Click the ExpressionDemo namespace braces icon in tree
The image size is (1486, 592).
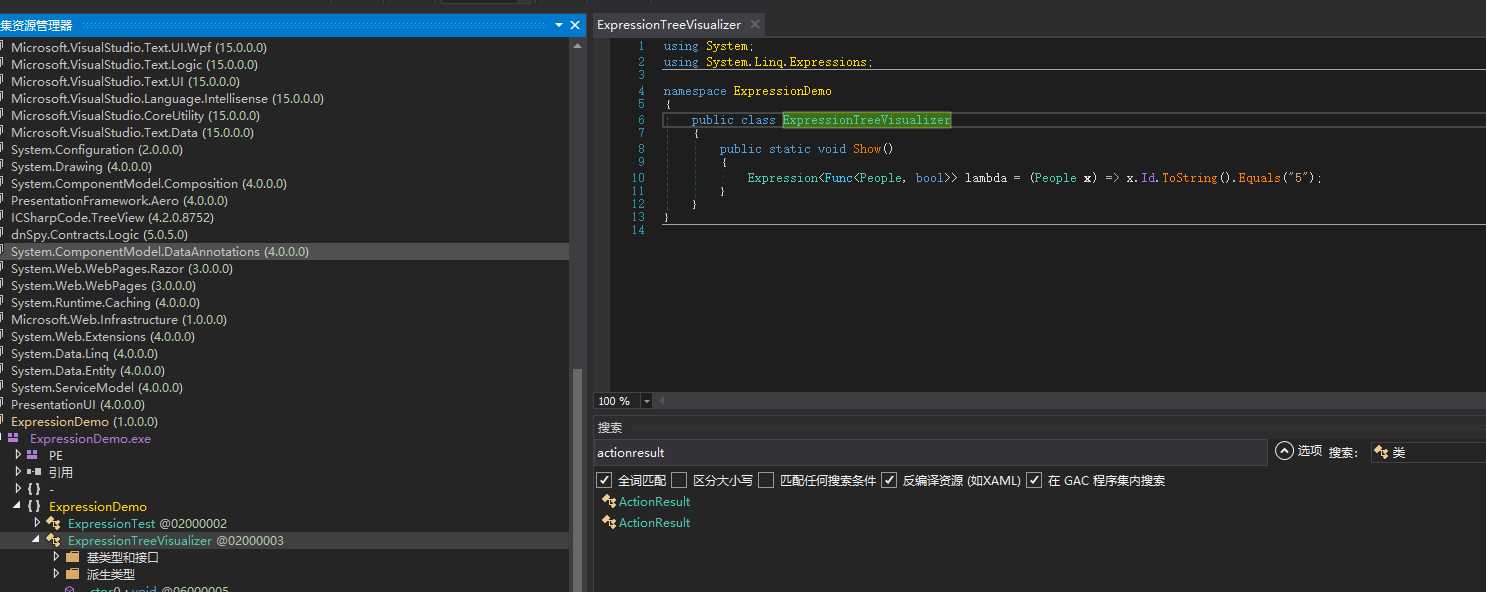pyautogui.click(x=33, y=506)
